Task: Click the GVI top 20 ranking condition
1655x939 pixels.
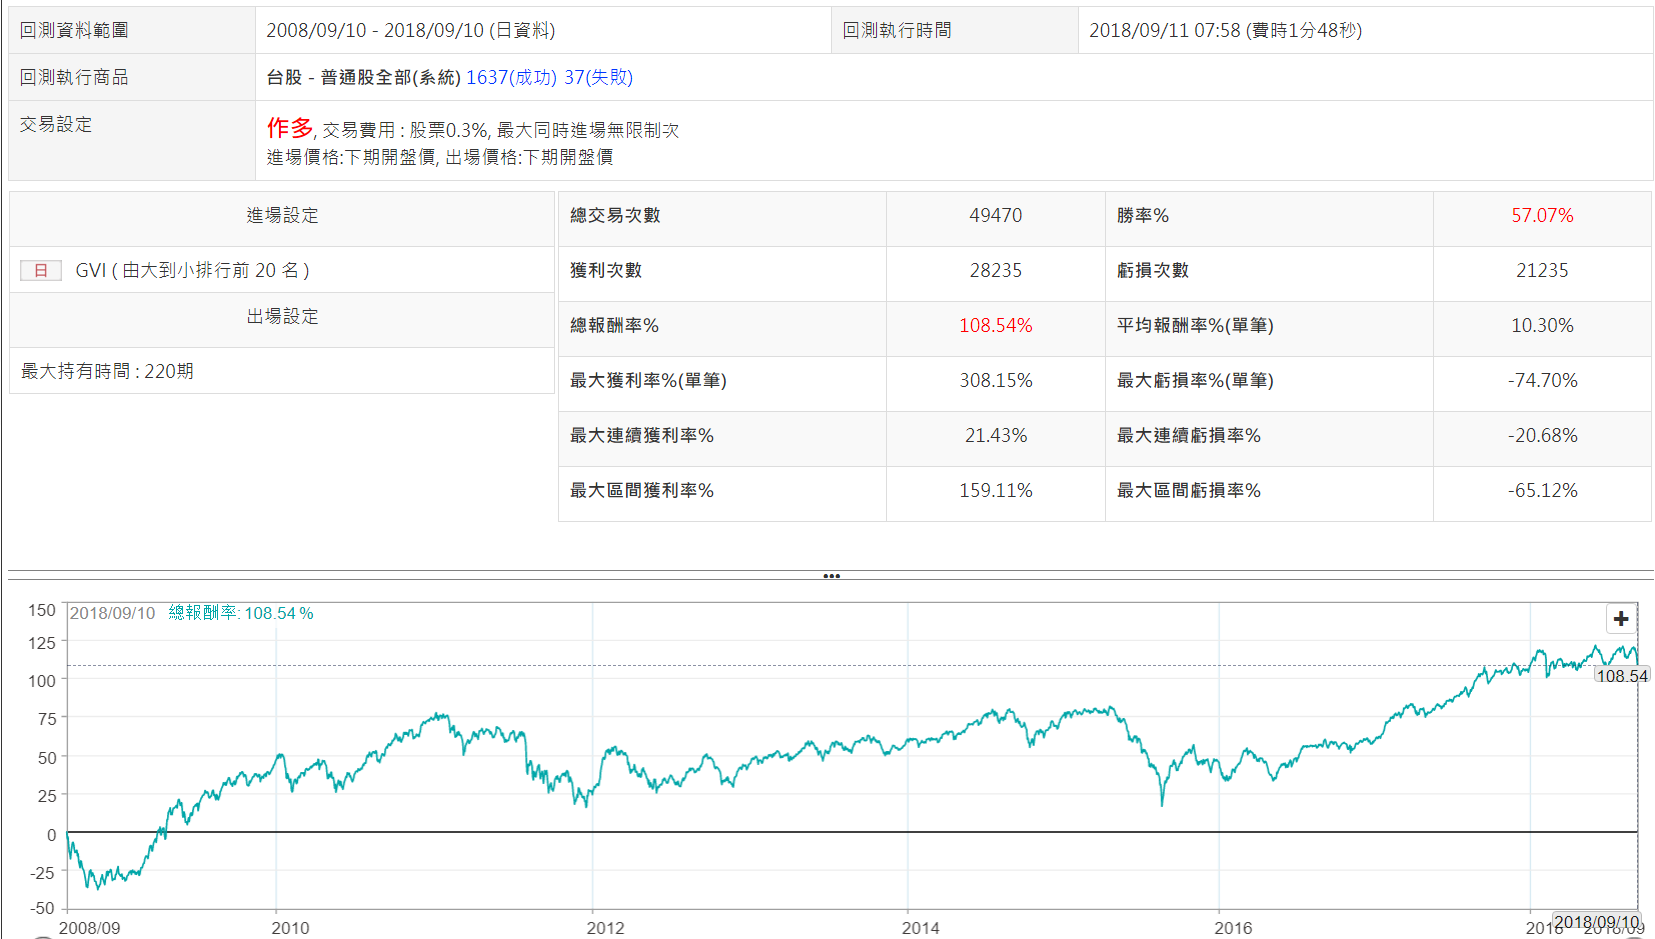Action: click(x=192, y=270)
